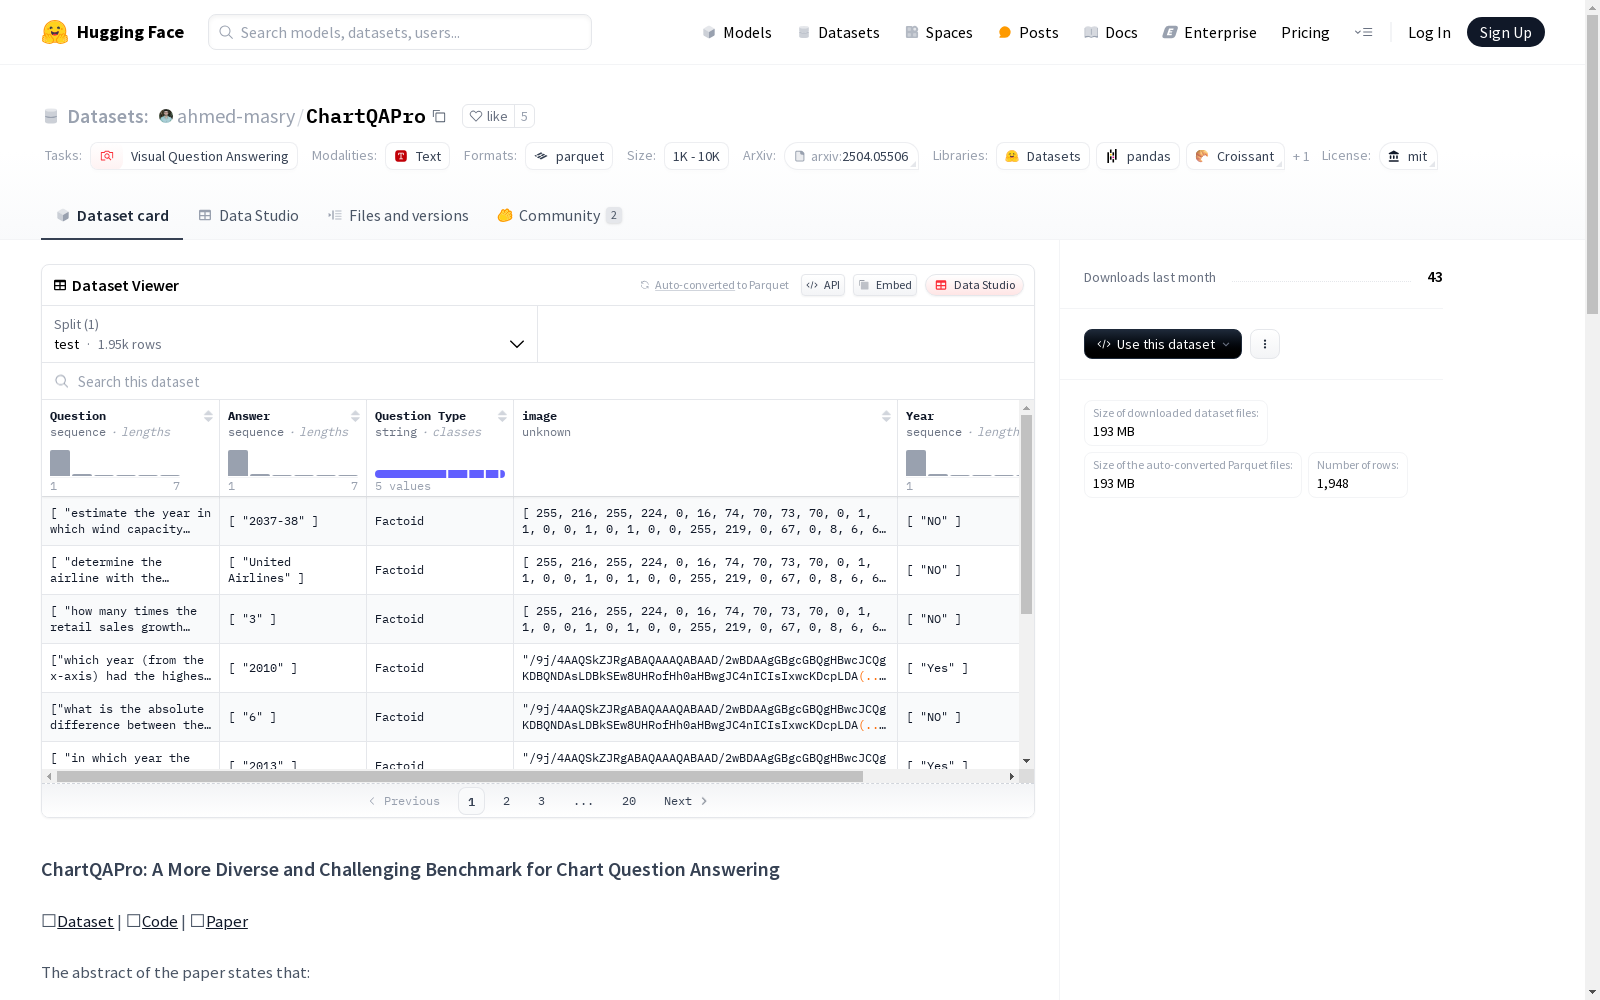
Task: Go to the Next page of rows
Action: pos(686,801)
